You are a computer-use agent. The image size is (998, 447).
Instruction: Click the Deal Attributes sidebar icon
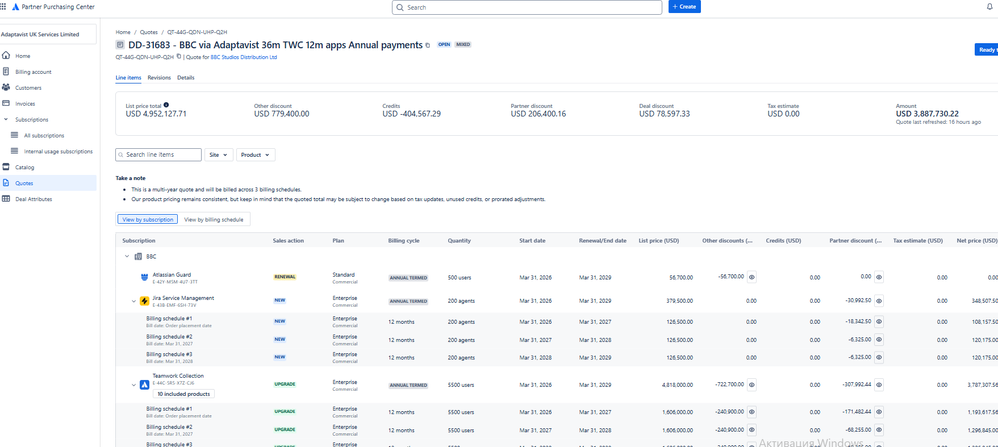tap(6, 199)
